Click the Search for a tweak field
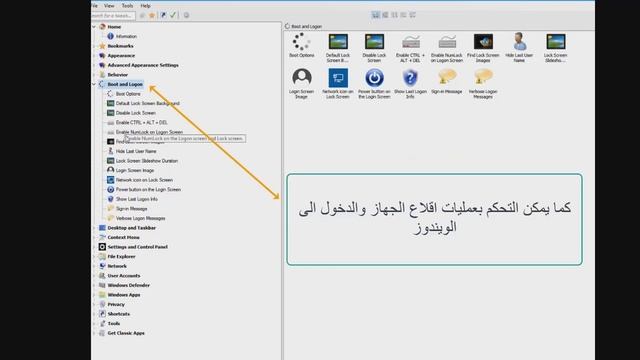 113,16
